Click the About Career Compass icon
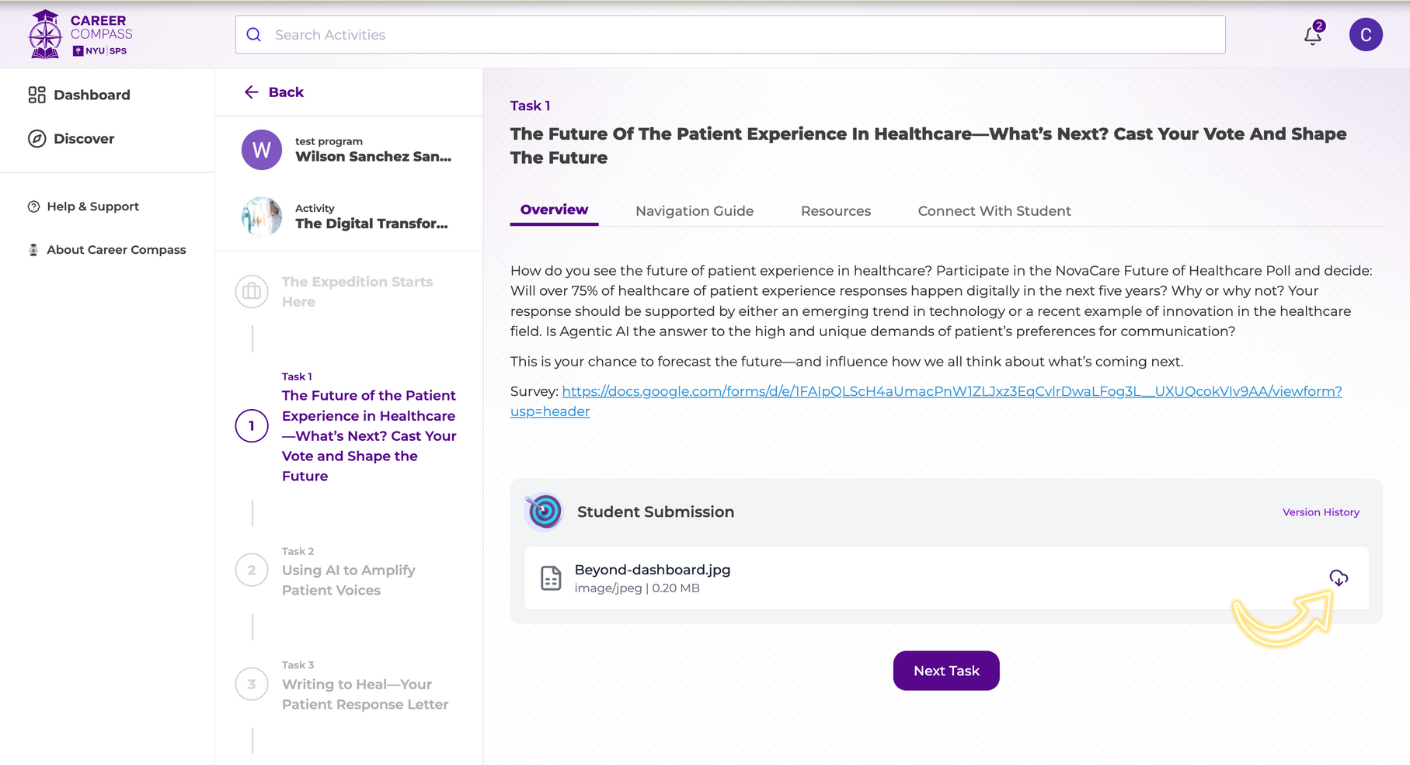 pos(34,250)
